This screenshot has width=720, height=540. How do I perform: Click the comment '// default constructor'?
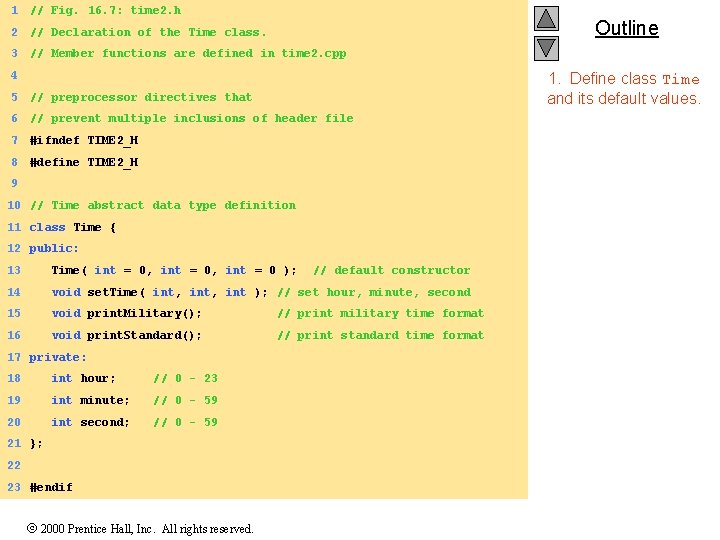click(x=392, y=270)
